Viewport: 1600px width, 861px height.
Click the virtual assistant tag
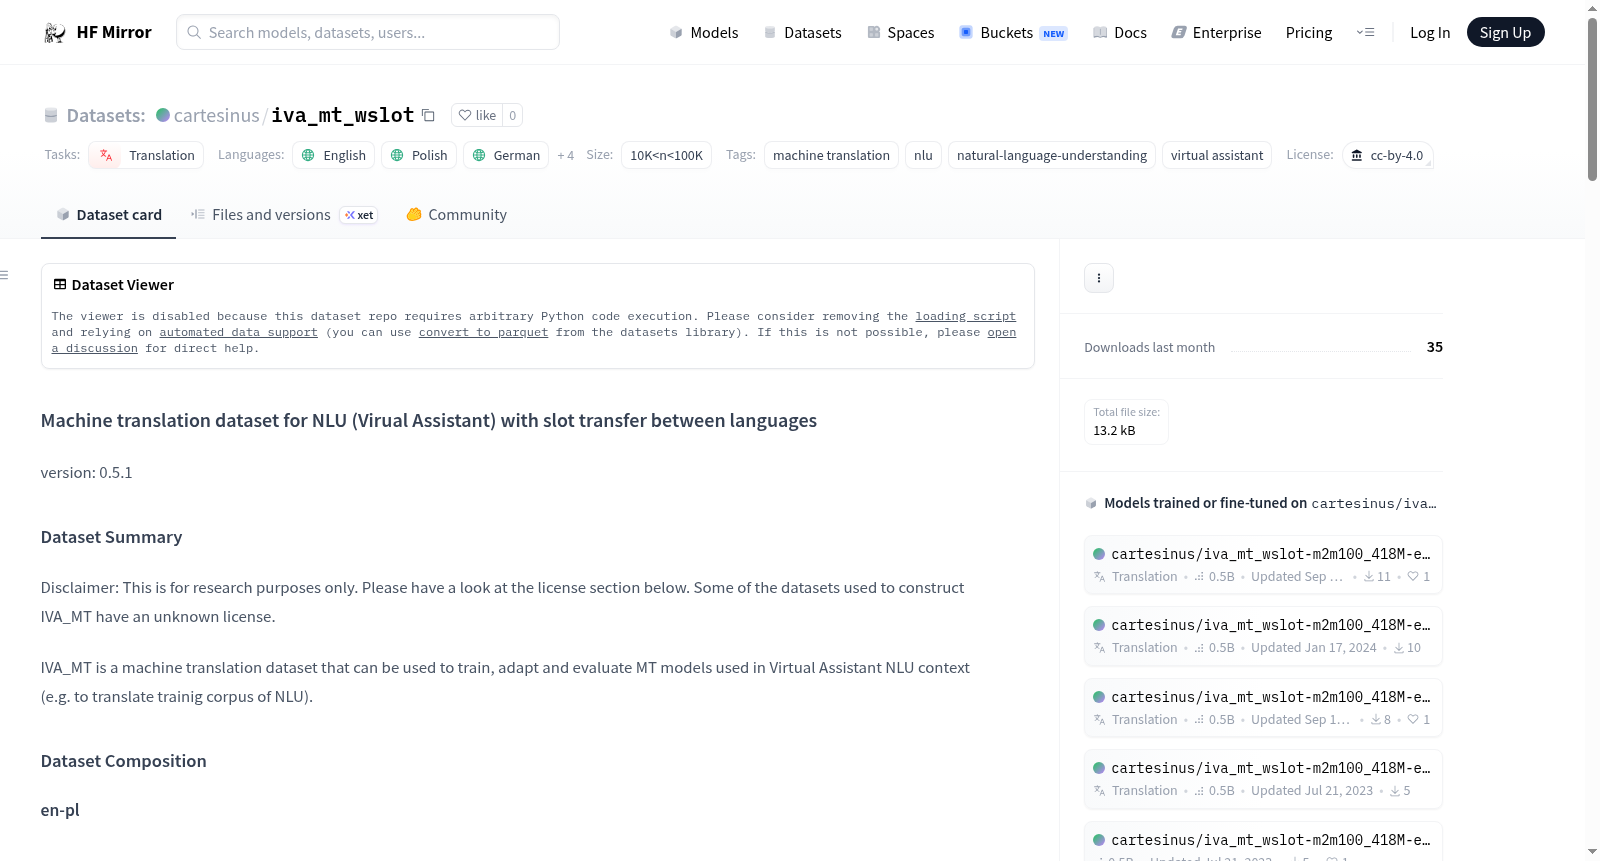coord(1217,155)
